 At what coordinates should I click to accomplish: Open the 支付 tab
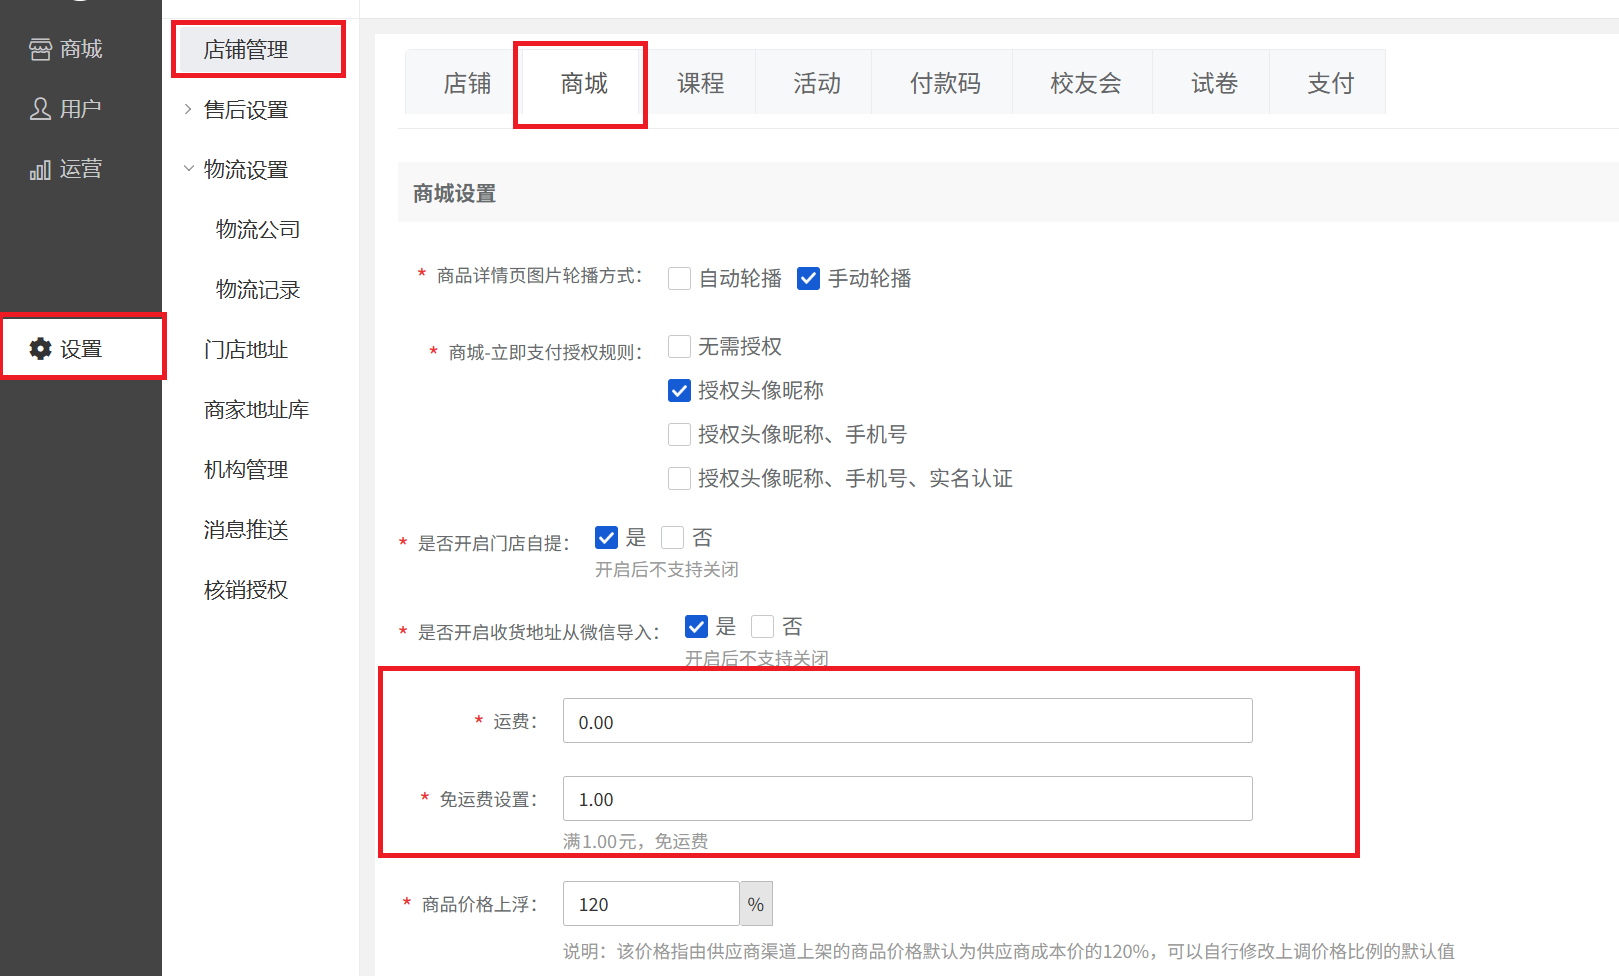1330,83
